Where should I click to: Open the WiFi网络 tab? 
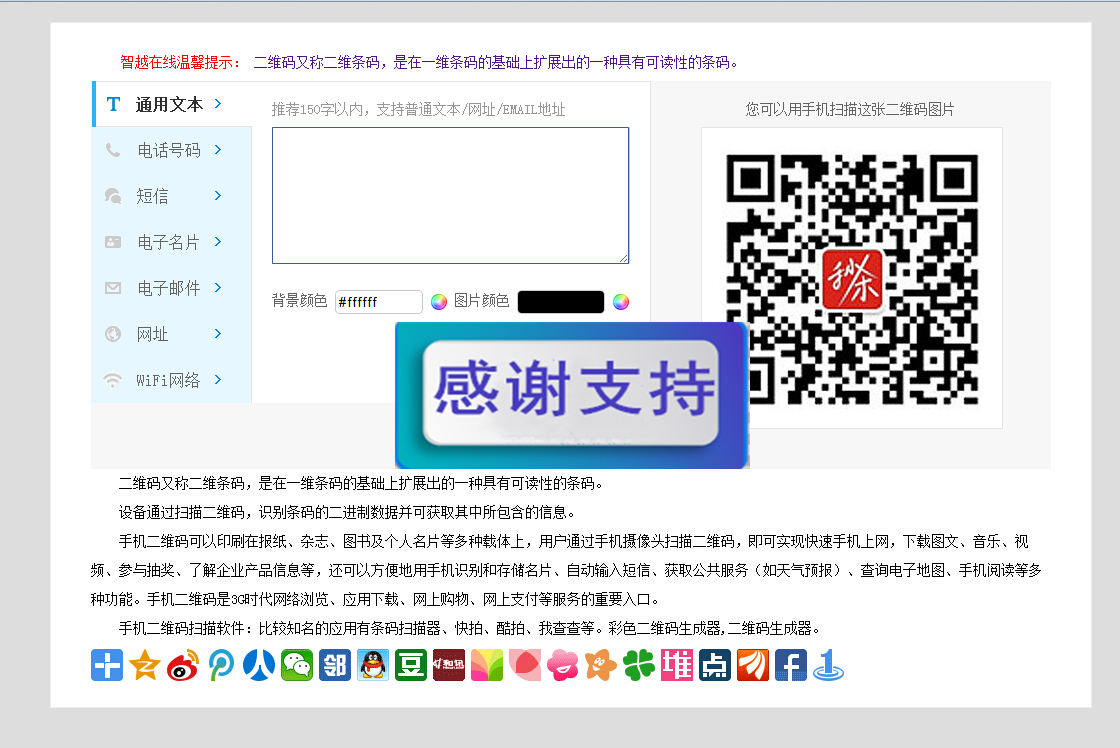pos(172,380)
